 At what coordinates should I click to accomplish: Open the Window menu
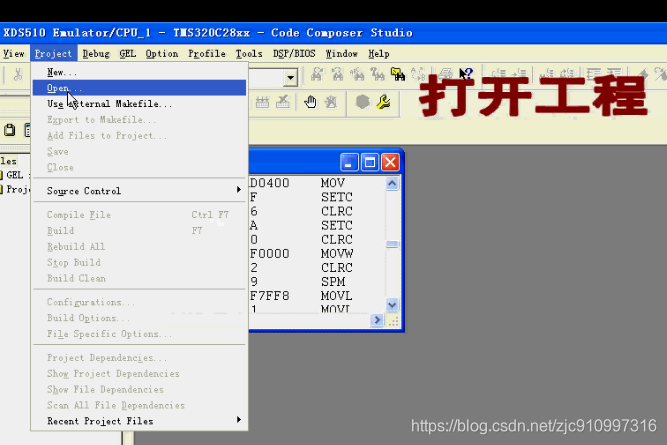pos(342,54)
